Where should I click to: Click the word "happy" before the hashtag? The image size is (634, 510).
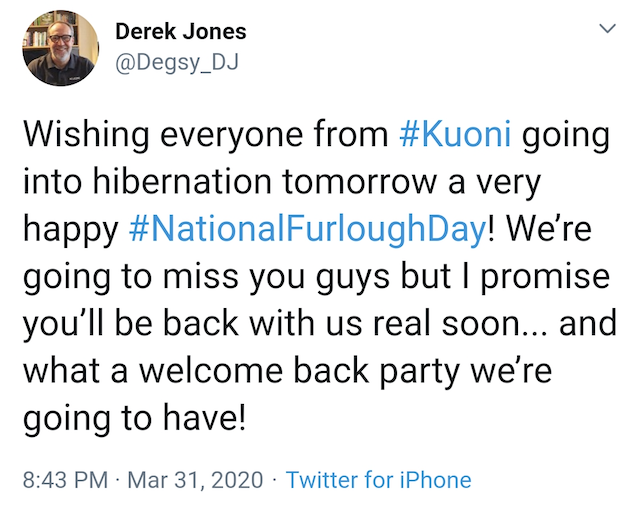click(70, 228)
